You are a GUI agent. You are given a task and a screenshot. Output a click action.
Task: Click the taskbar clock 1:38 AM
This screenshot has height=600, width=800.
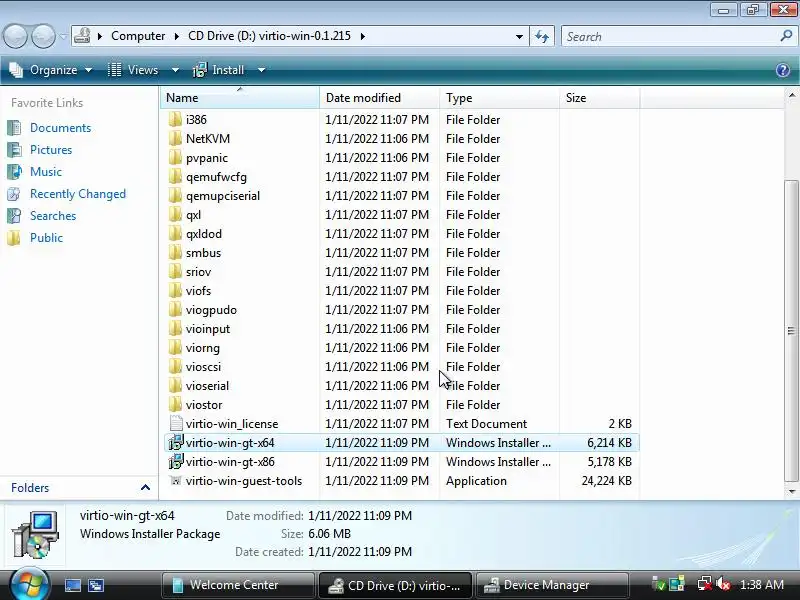tap(761, 585)
